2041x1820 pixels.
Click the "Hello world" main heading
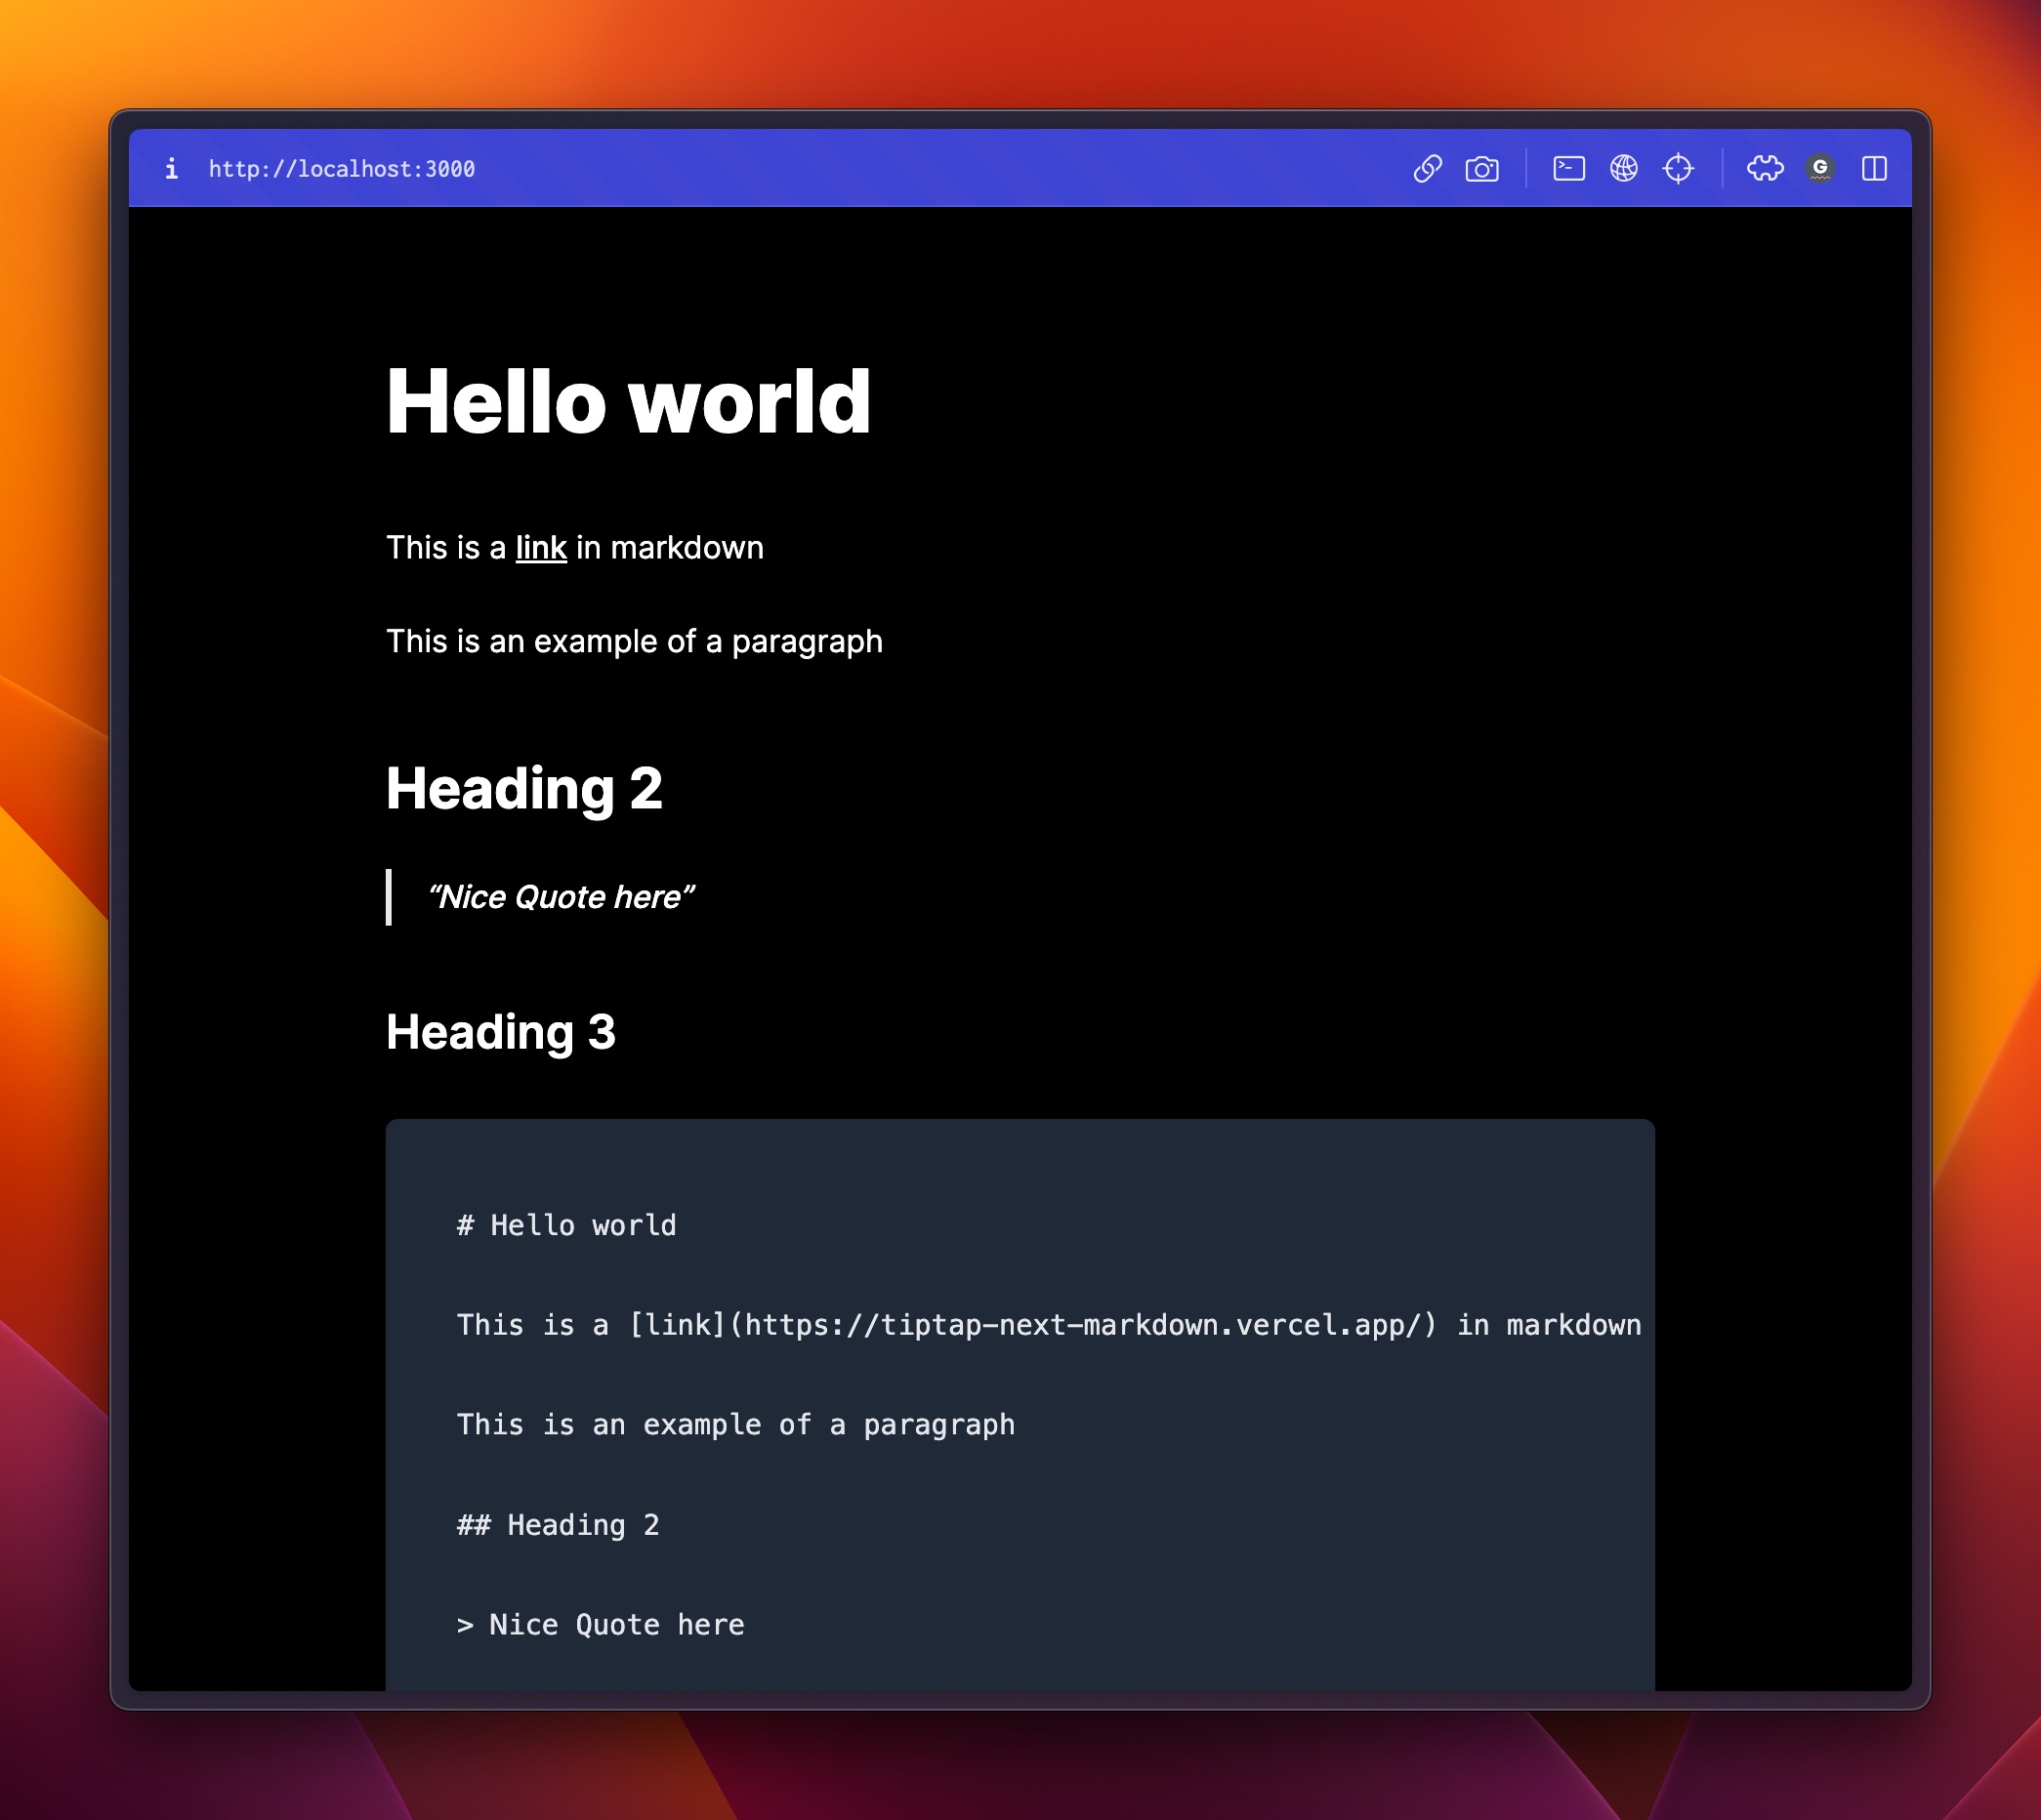628,401
